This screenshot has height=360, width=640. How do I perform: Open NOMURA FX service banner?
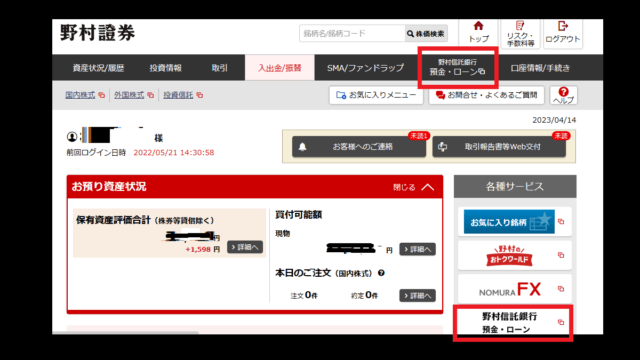click(510, 289)
